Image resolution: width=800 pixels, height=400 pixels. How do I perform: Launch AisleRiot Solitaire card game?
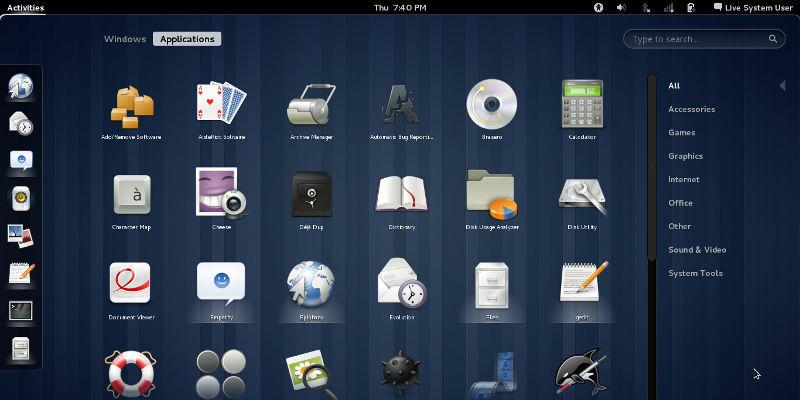[221, 104]
